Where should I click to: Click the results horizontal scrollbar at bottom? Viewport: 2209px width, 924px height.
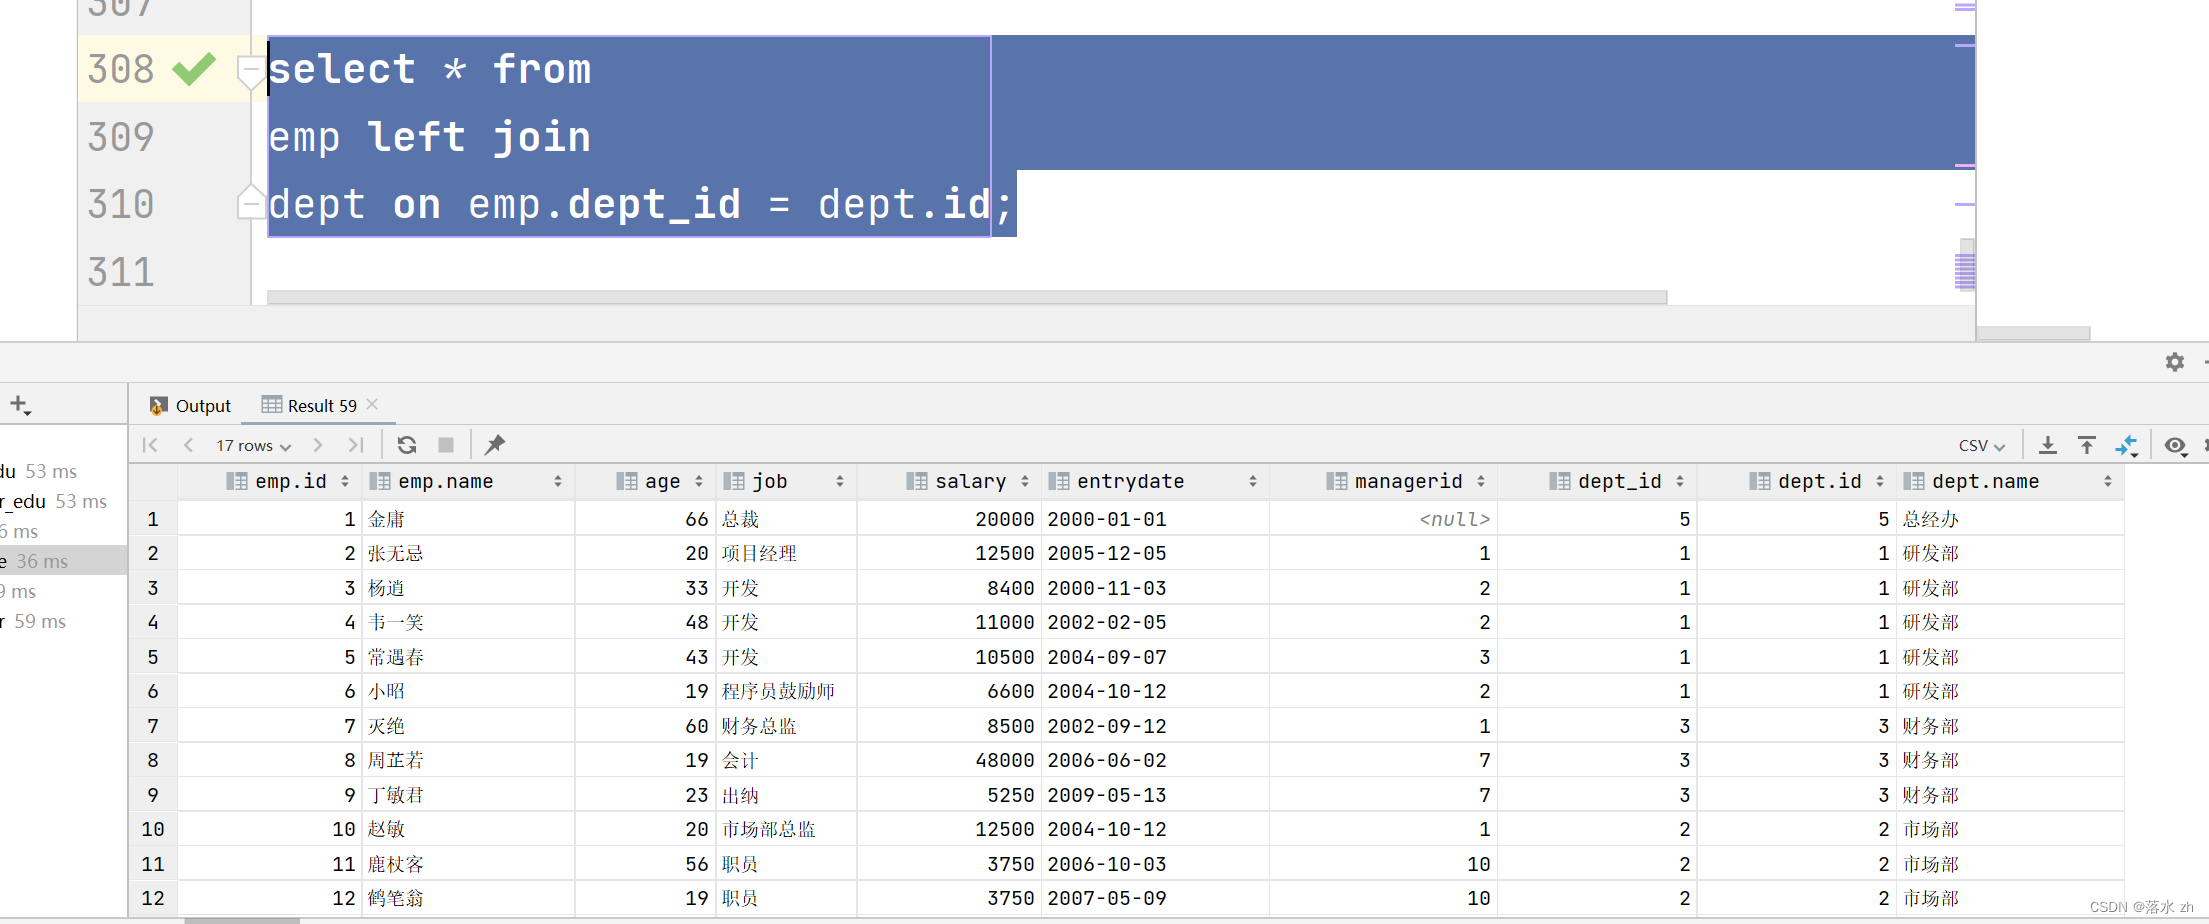point(242,920)
